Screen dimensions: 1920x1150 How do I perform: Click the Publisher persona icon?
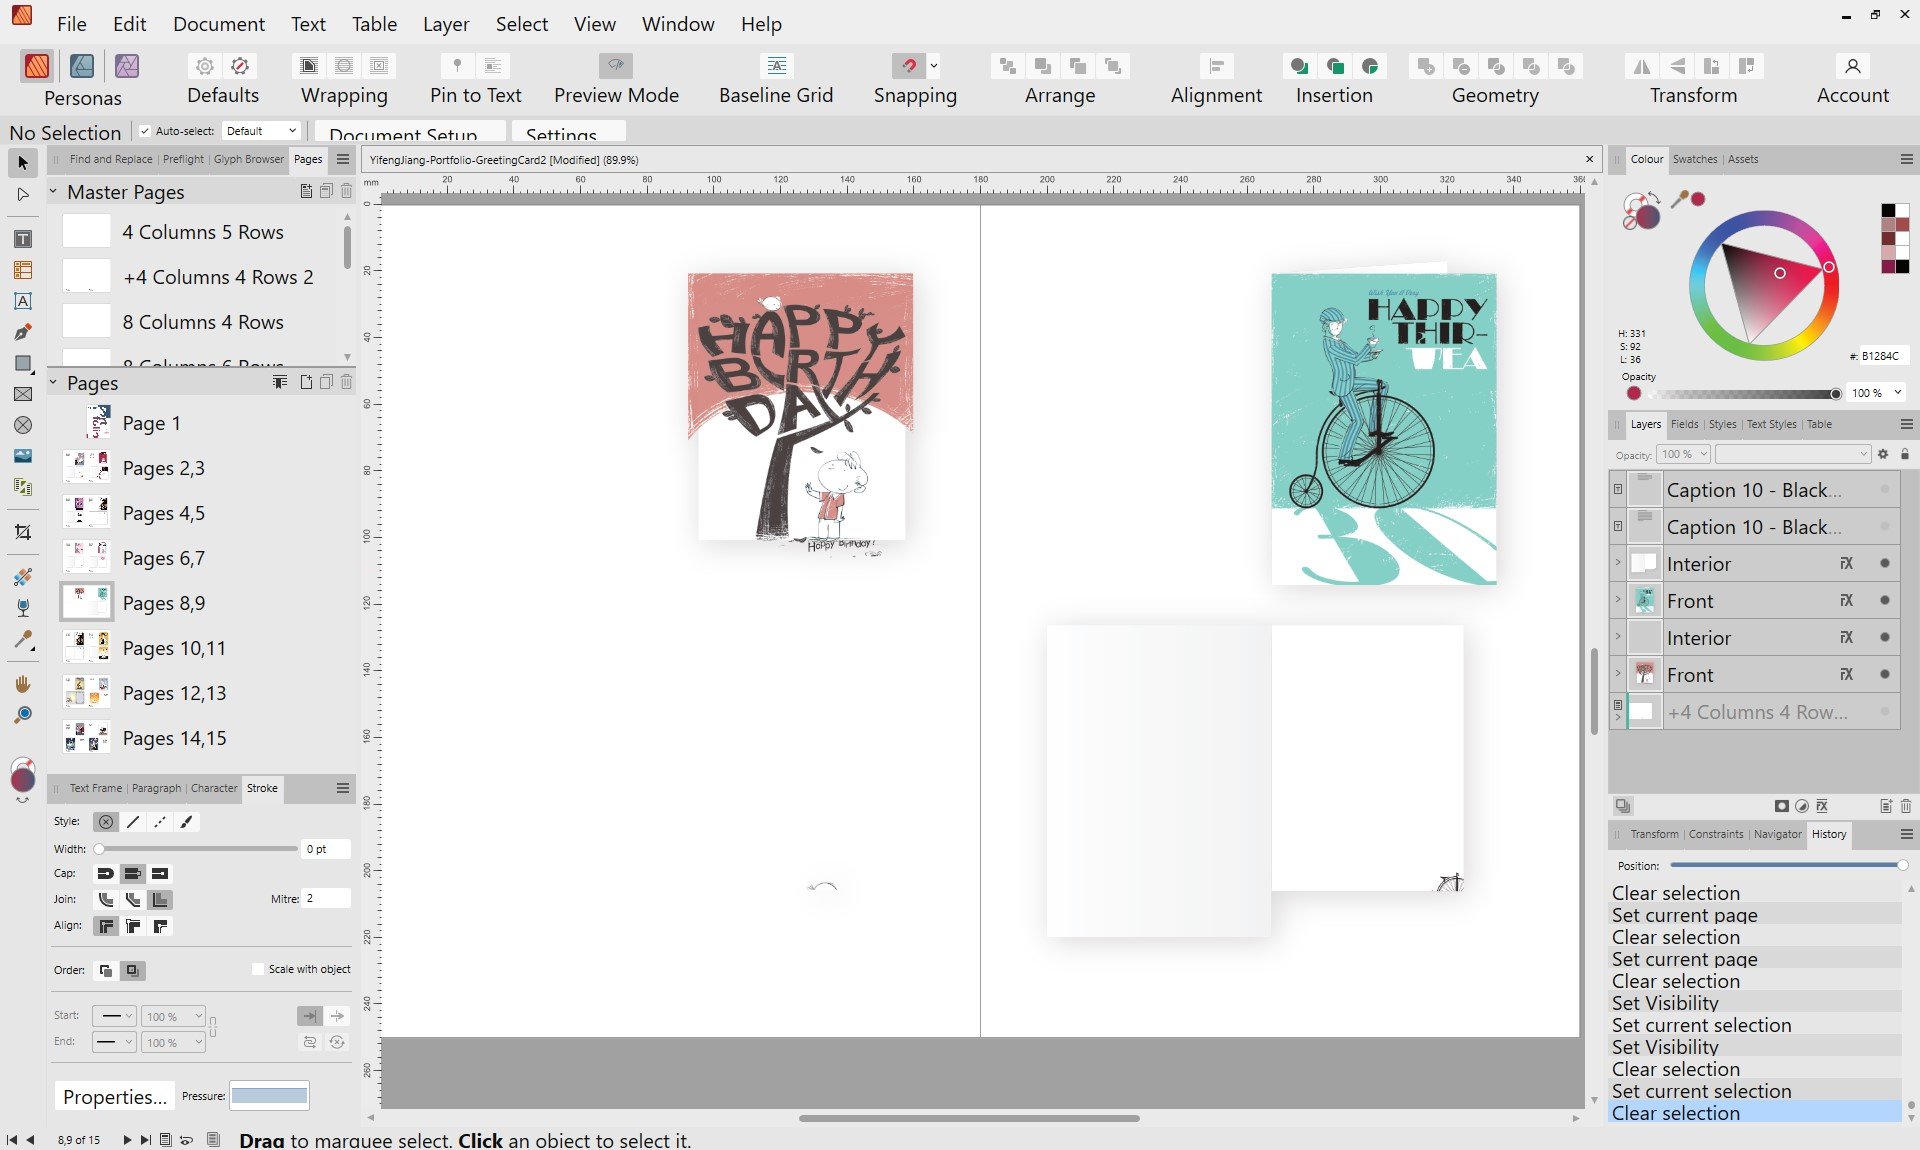(37, 66)
